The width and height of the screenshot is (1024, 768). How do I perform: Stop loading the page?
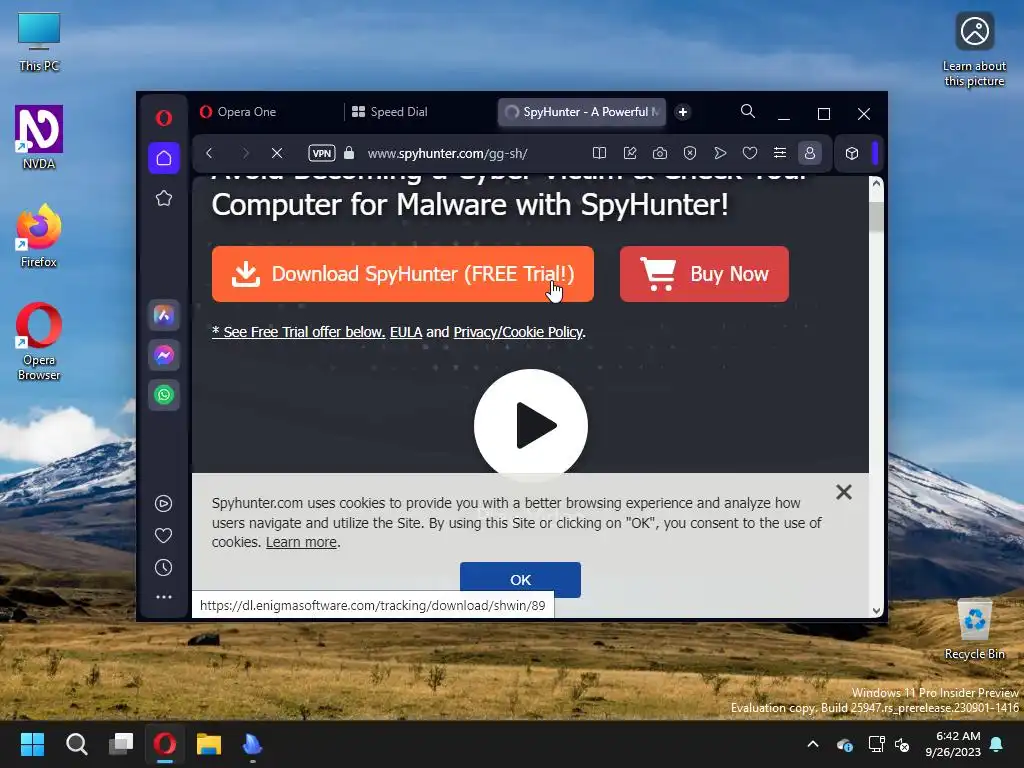pyautogui.click(x=277, y=153)
